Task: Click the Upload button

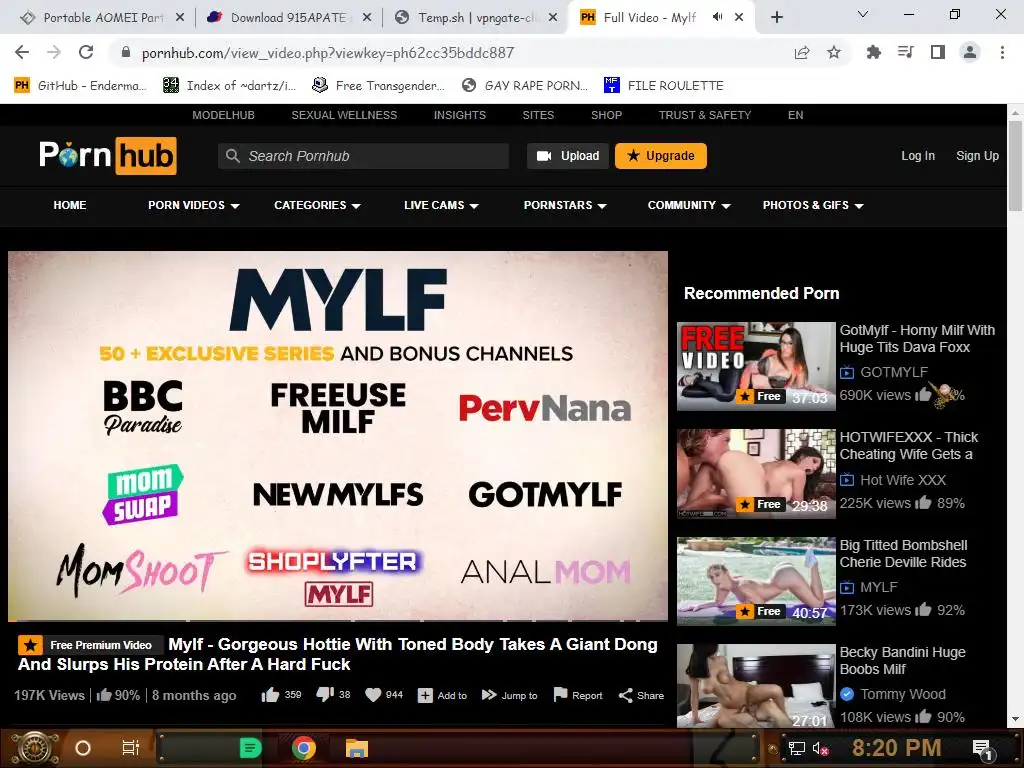Action: (568, 156)
